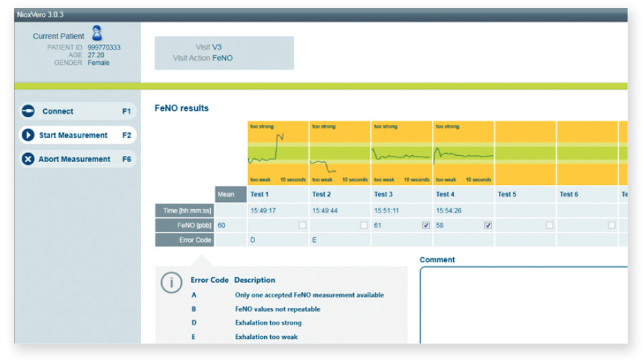Click inside the Comment text box
This screenshot has height=363, width=642.
coord(524,305)
